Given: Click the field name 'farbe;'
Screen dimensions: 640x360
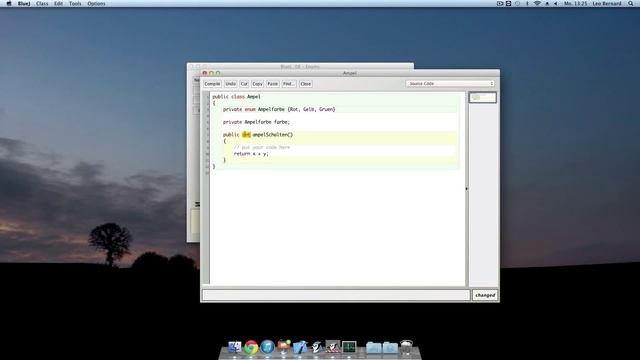Looking at the screenshot, I should click(x=282, y=122).
